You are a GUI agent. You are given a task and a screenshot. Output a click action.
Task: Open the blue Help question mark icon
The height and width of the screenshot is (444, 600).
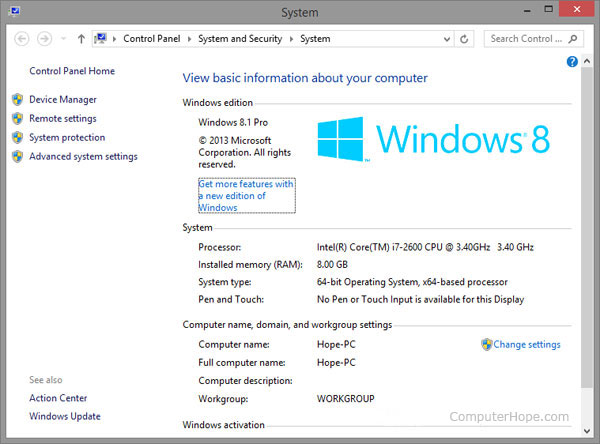572,62
